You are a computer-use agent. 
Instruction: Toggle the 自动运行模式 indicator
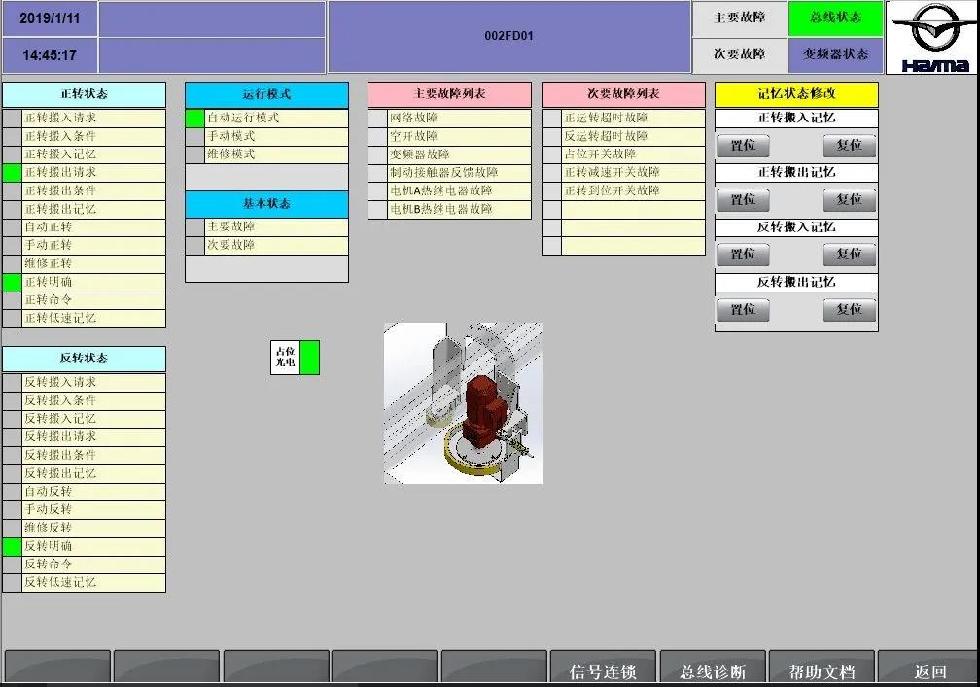tap(195, 118)
